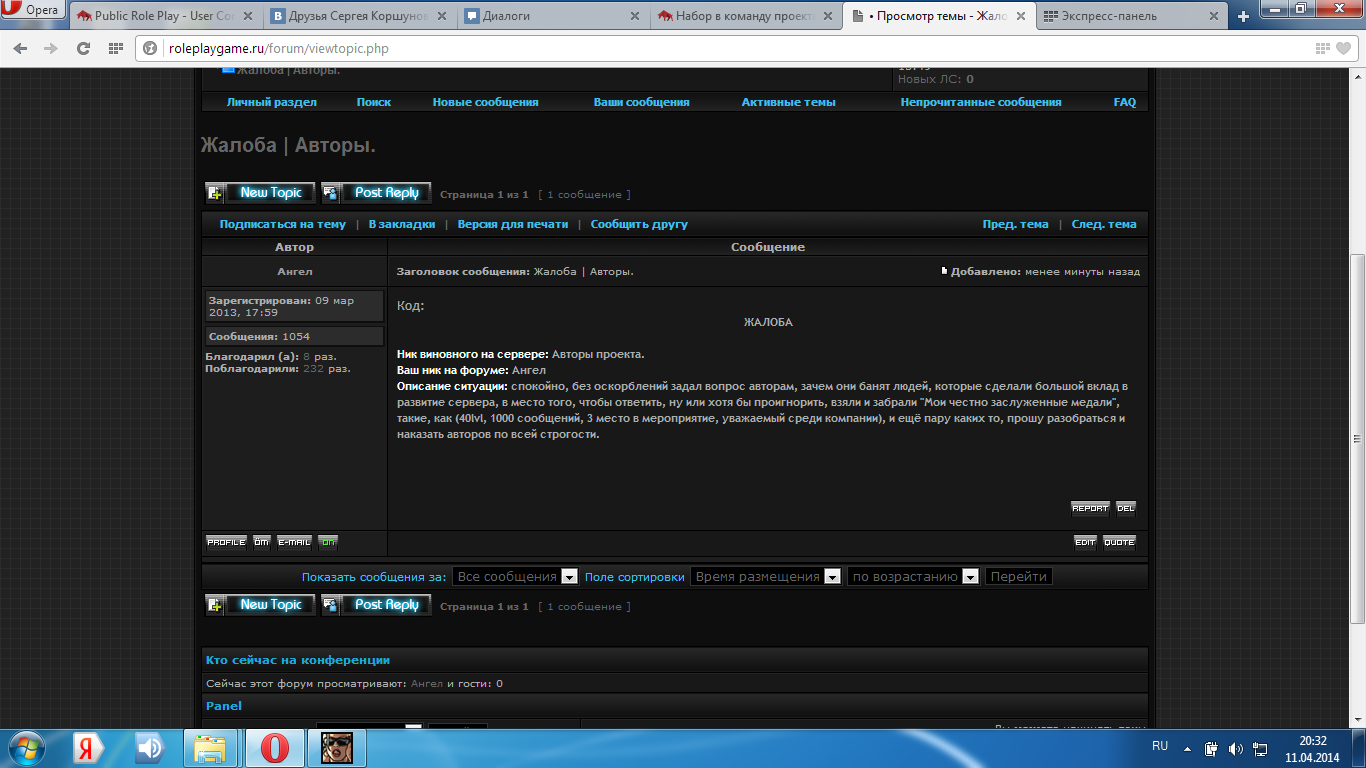
Task: Open the Windows Start menu
Action: tap(26, 748)
